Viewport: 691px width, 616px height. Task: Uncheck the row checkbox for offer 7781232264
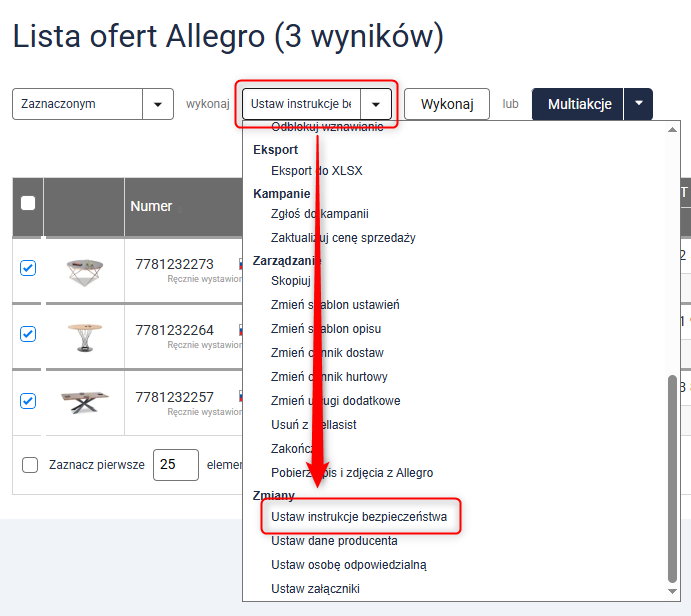(28, 334)
